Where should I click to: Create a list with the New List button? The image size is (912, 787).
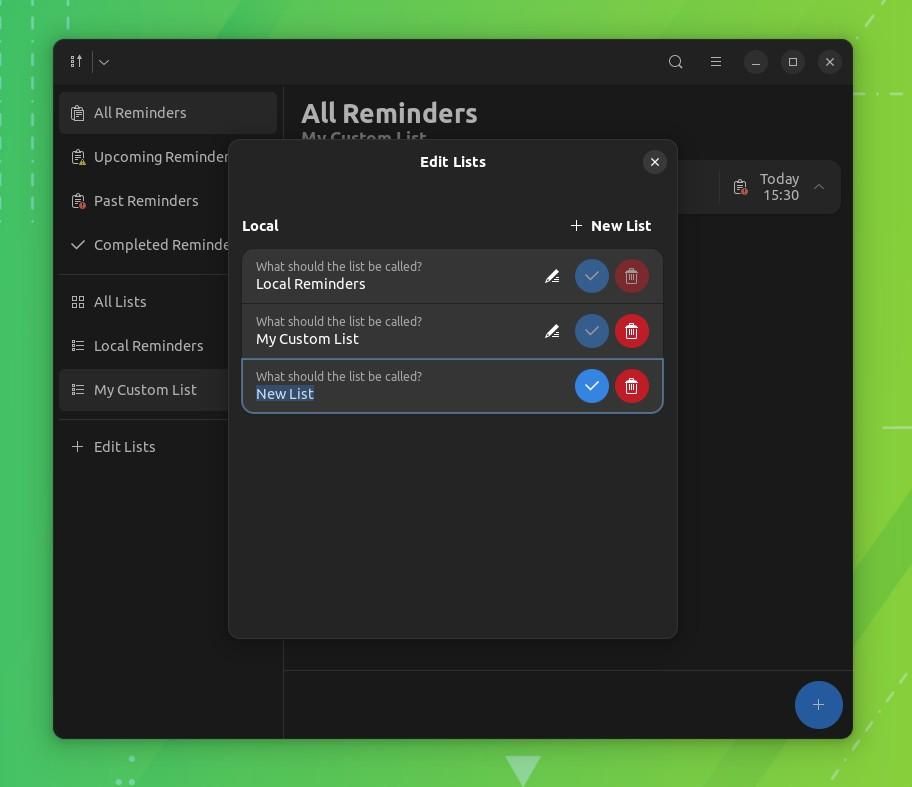610,225
